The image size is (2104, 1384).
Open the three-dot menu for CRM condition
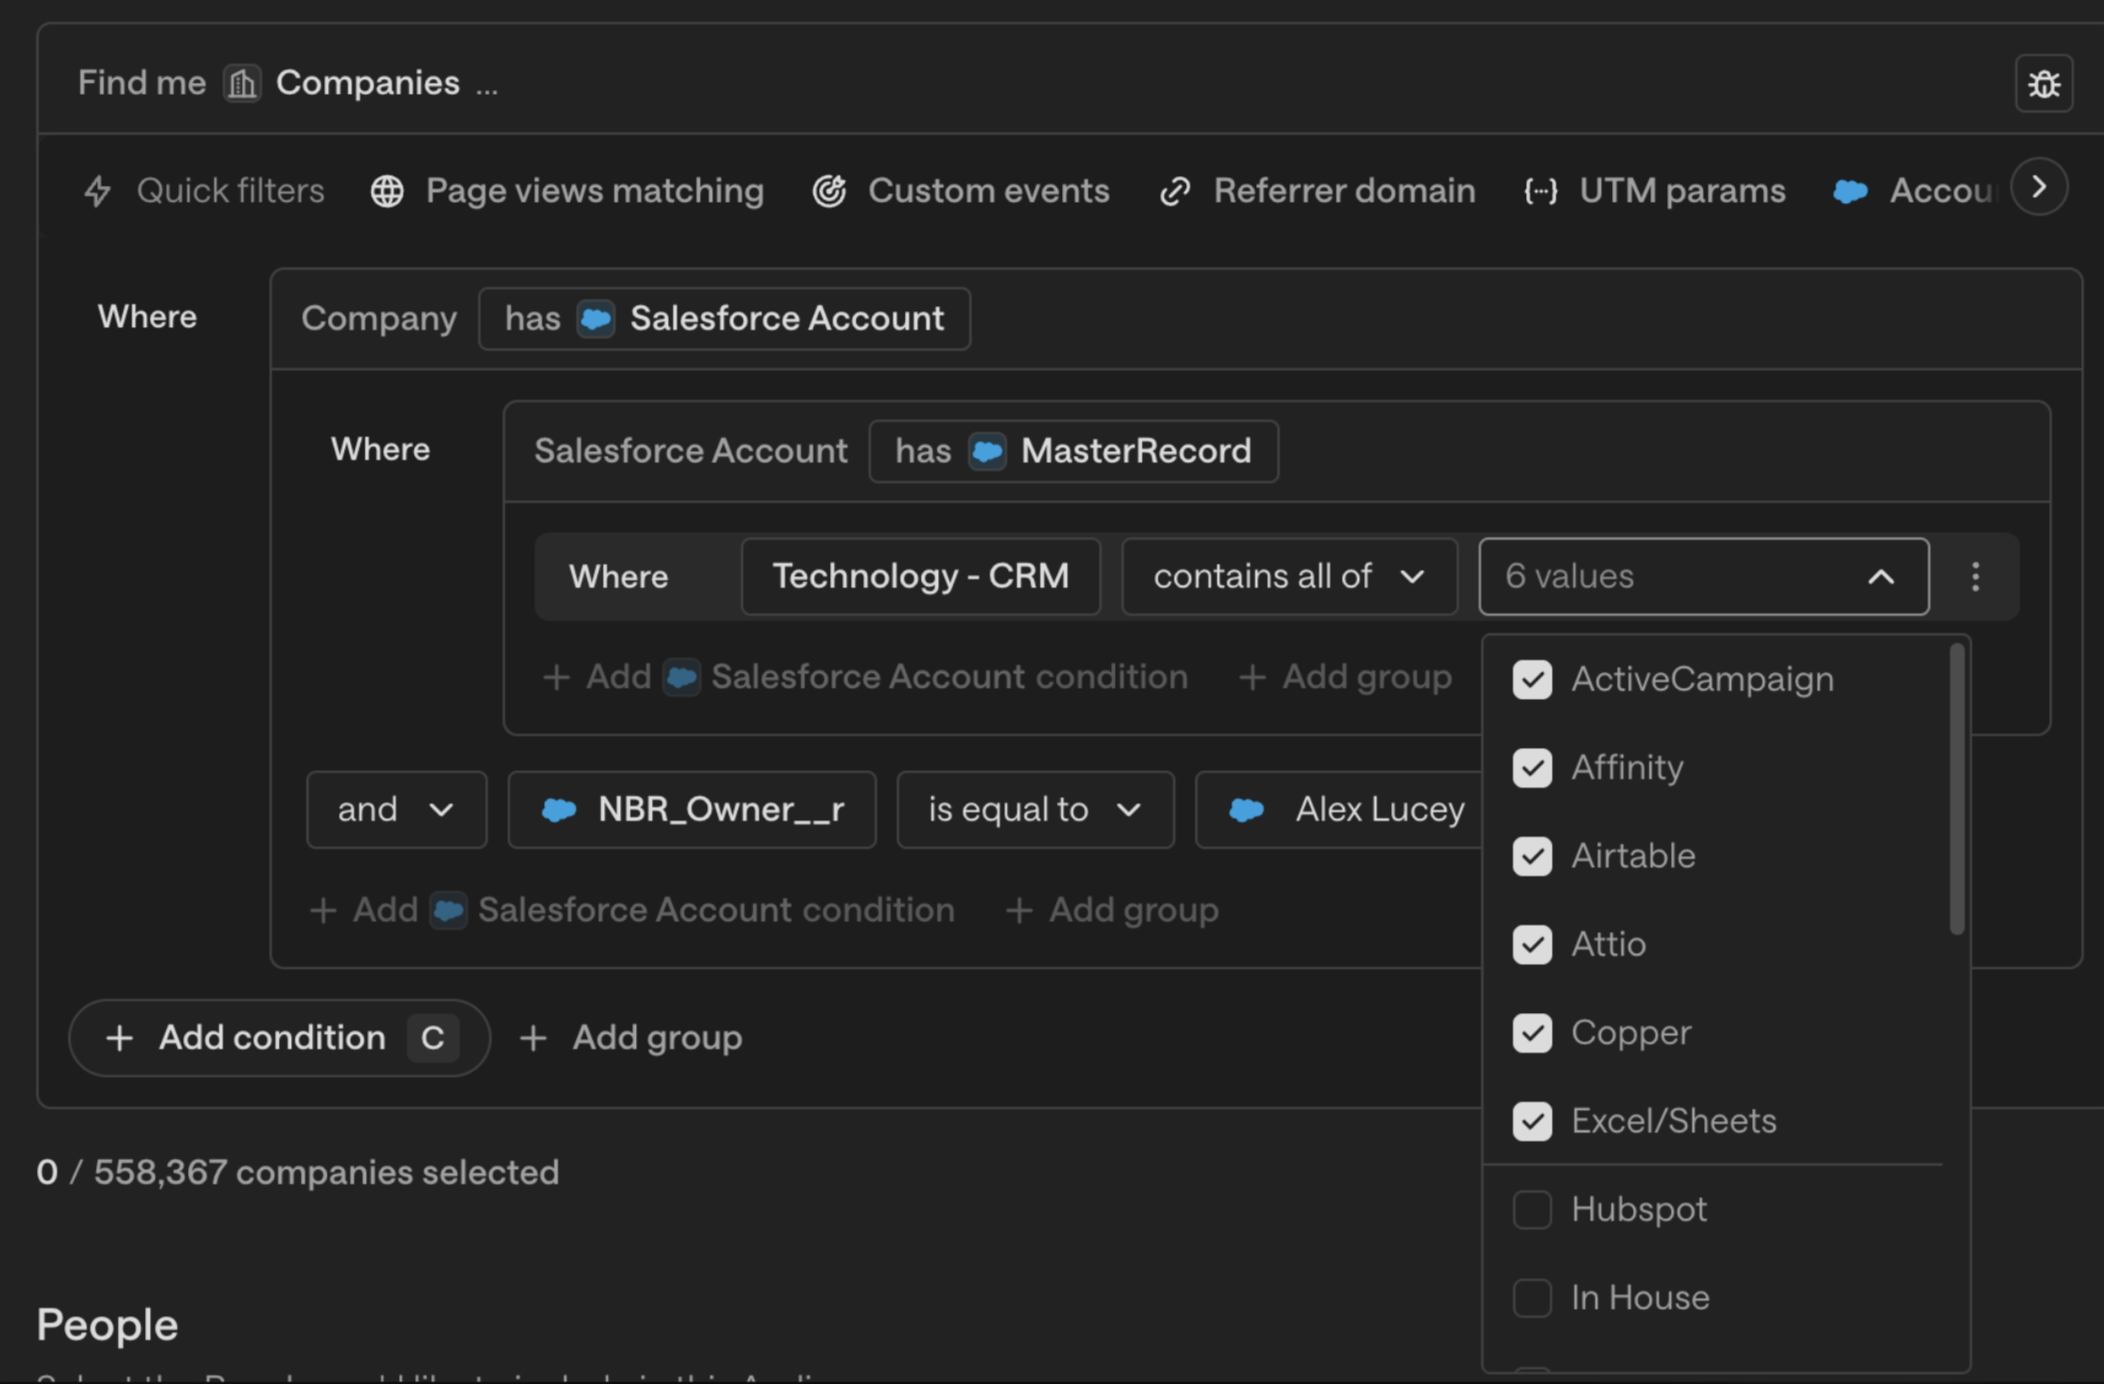coord(1975,577)
